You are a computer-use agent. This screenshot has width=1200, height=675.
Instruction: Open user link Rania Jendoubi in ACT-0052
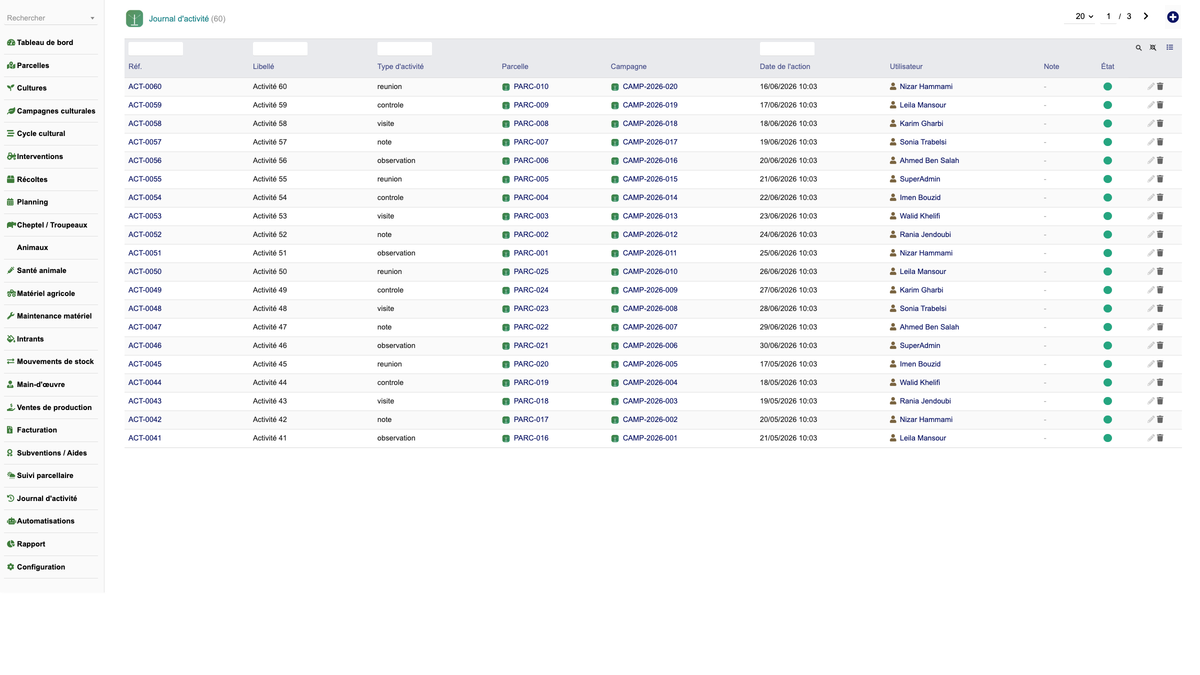[925, 235]
